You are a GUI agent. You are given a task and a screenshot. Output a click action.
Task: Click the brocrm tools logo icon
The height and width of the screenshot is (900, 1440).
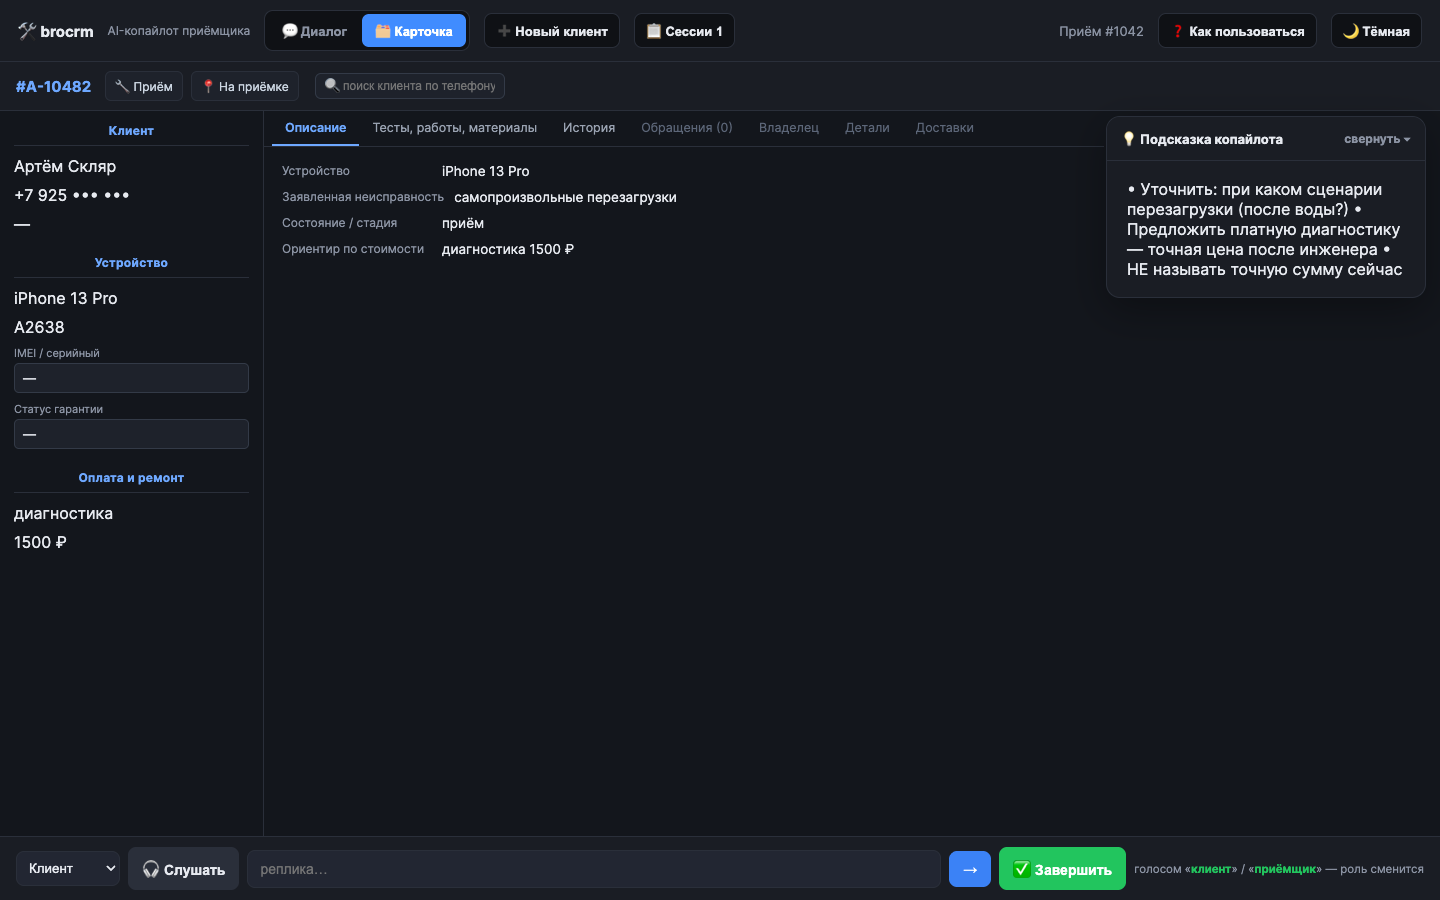[x=27, y=31]
